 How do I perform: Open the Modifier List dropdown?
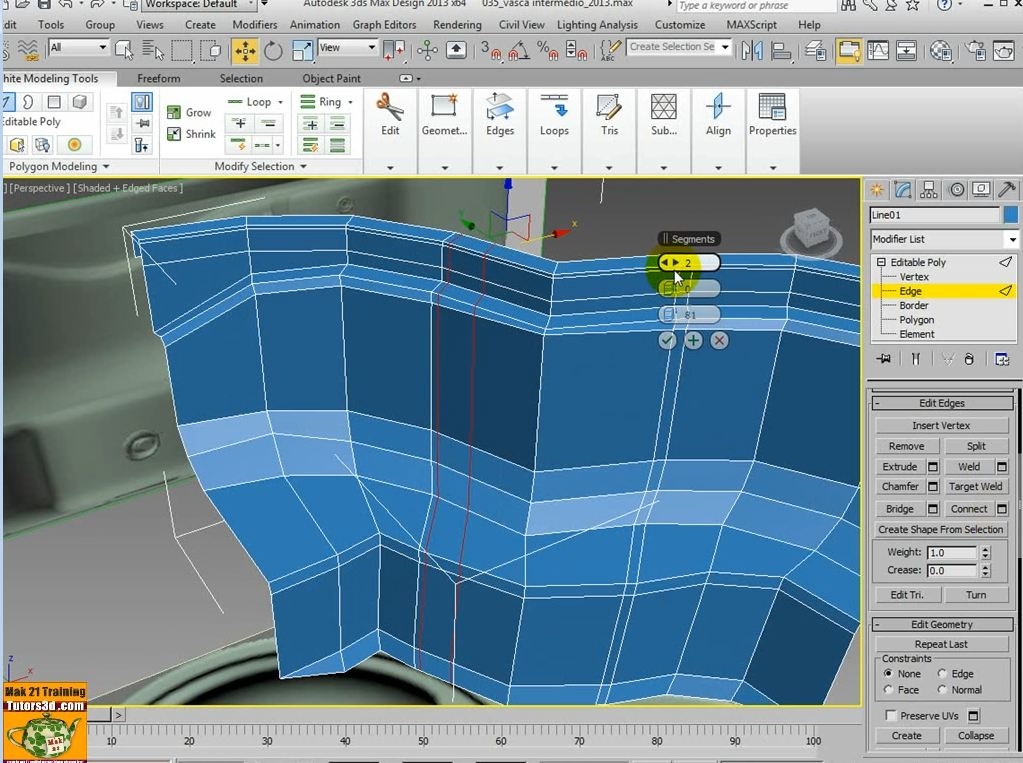(1011, 239)
